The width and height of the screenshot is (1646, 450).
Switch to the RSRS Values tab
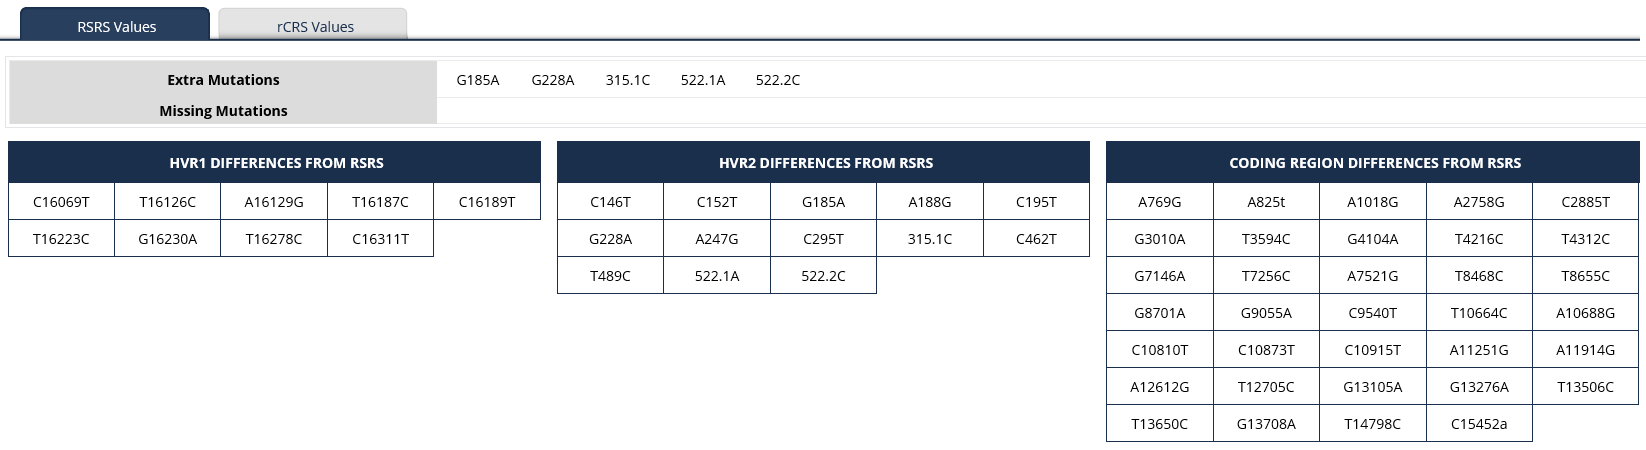pos(116,27)
